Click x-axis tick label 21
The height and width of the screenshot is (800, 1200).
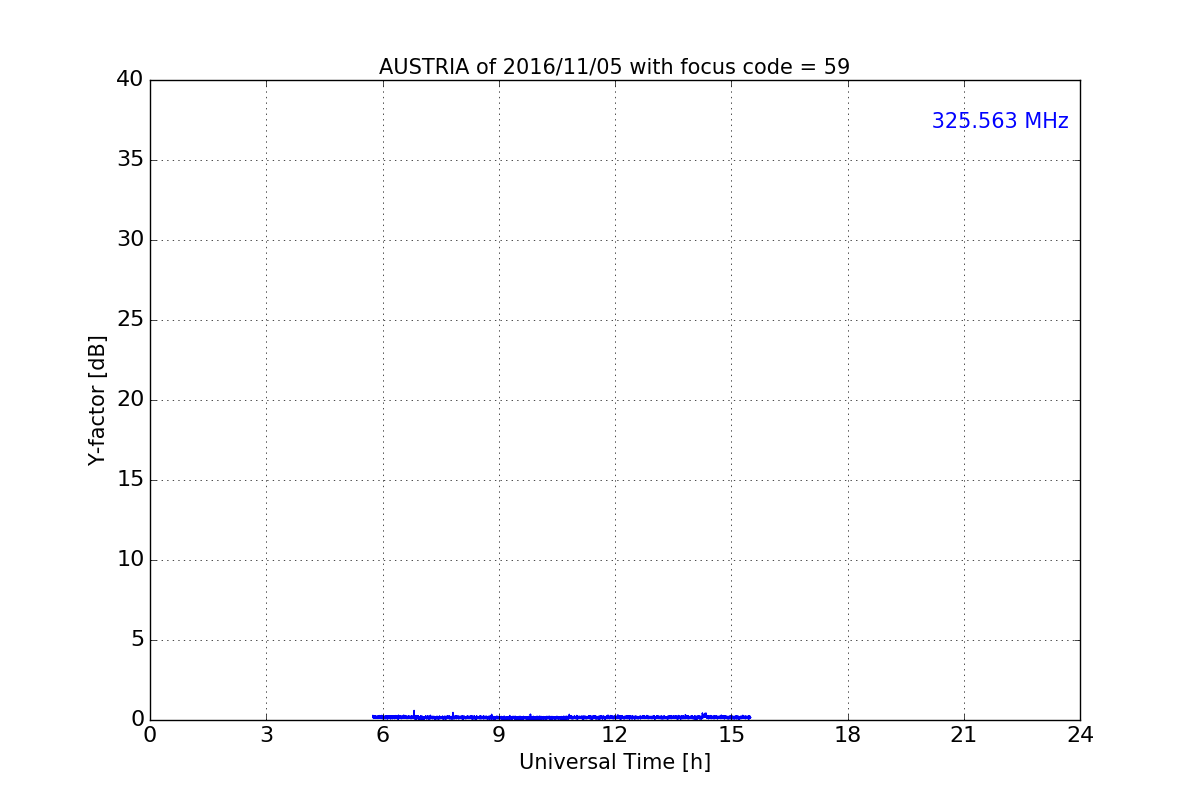pos(963,735)
